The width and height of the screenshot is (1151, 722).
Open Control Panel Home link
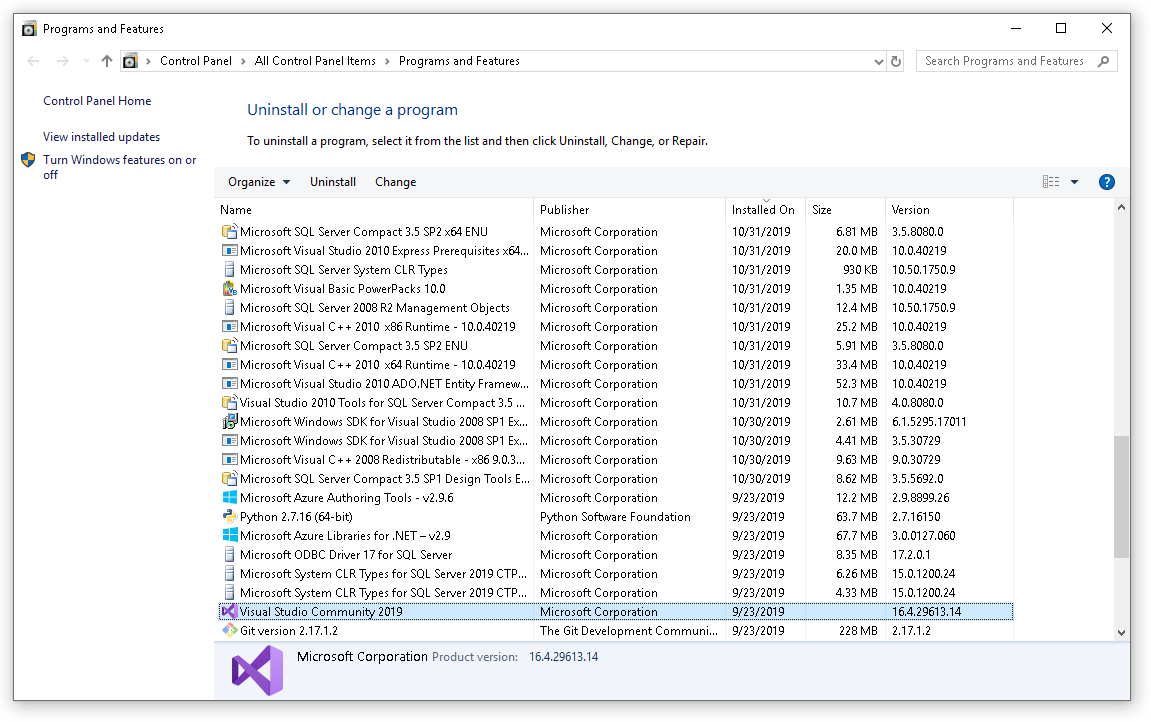pyautogui.click(x=97, y=101)
